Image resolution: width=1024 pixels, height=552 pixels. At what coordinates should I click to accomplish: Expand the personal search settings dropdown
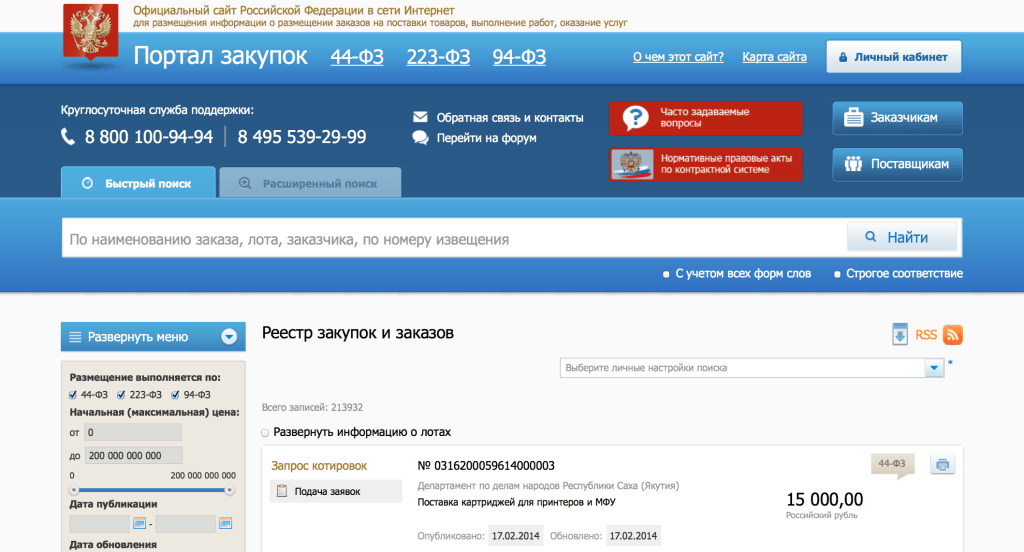[x=934, y=368]
